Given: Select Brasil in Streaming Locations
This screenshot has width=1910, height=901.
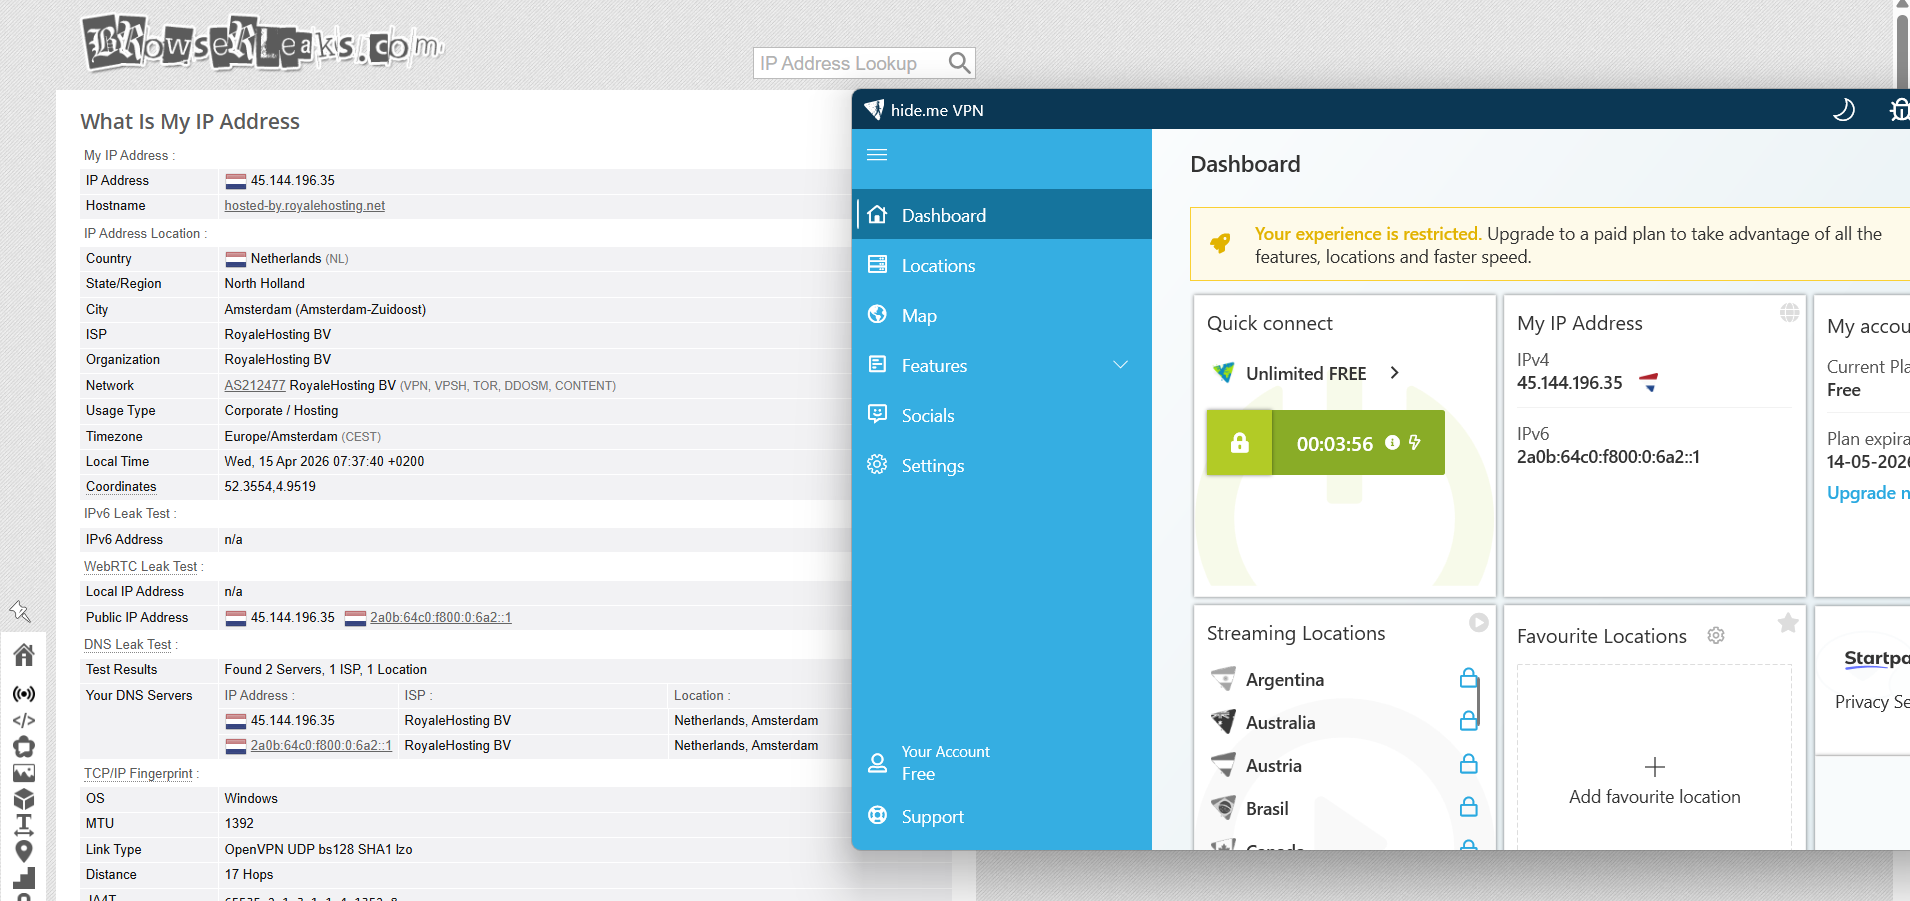Looking at the screenshot, I should (x=1267, y=808).
